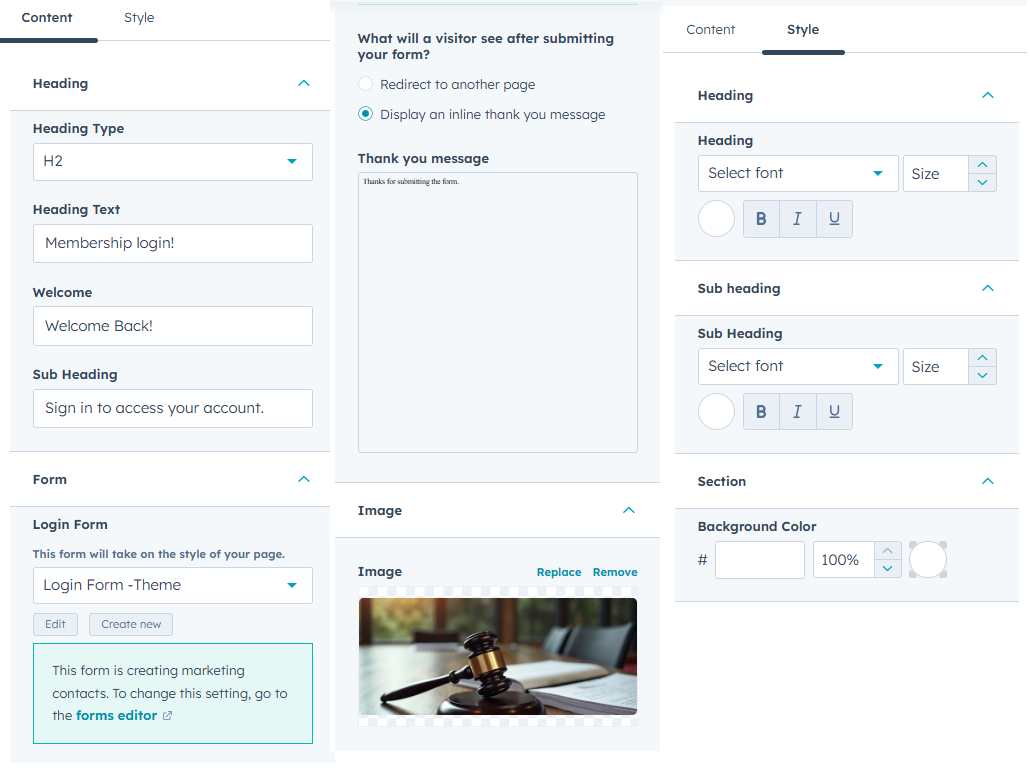This screenshot has width=1030, height=772.
Task: Select Display an inline thank you message
Action: tap(366, 114)
